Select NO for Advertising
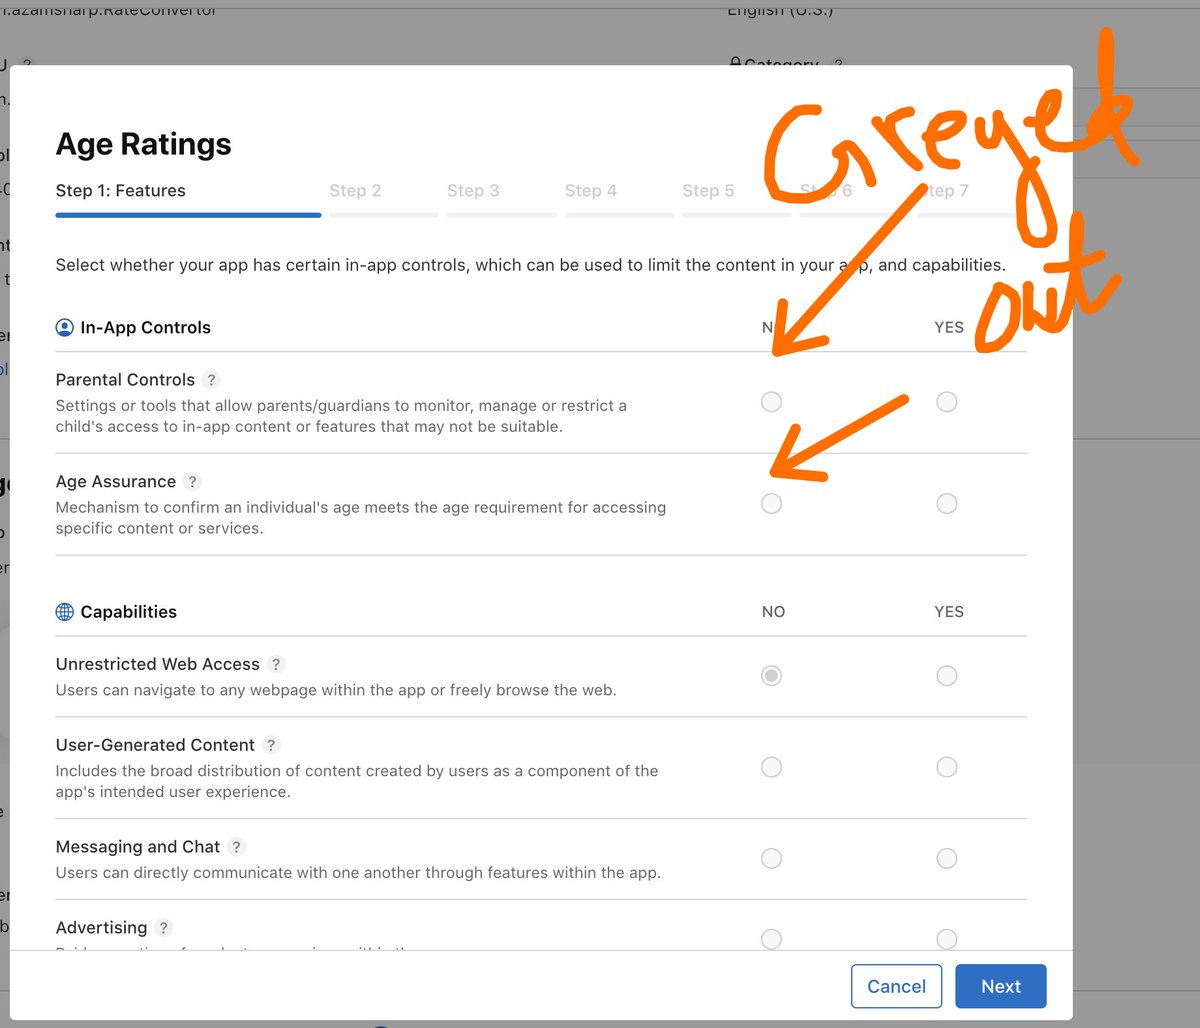 771,939
